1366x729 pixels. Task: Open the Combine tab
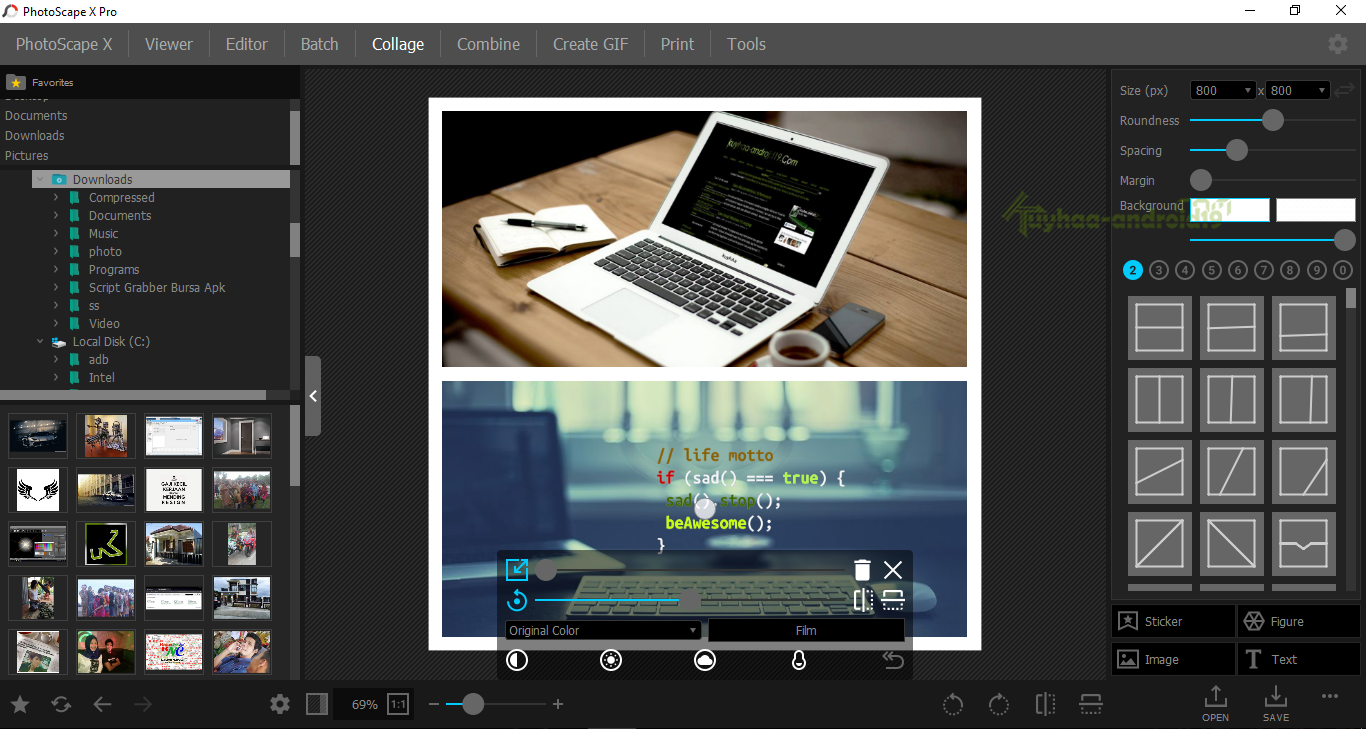488,44
